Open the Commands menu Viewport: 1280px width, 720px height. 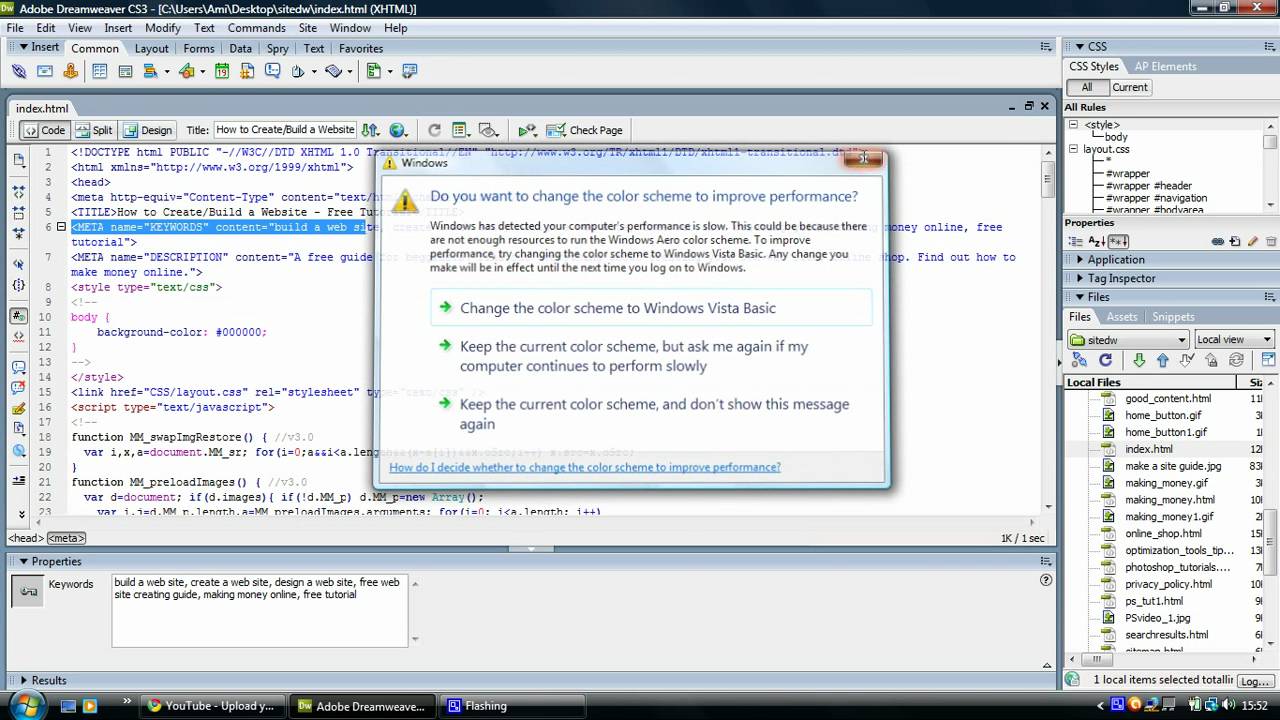tap(257, 28)
